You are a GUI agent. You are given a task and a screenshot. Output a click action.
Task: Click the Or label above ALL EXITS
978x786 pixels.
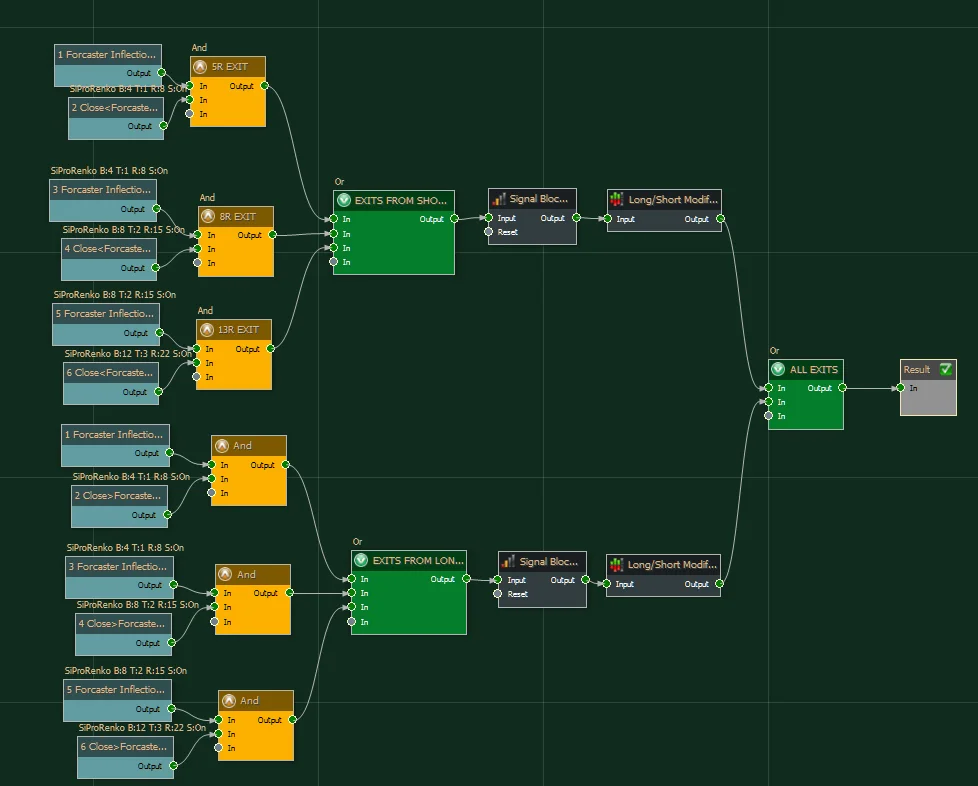click(x=774, y=351)
